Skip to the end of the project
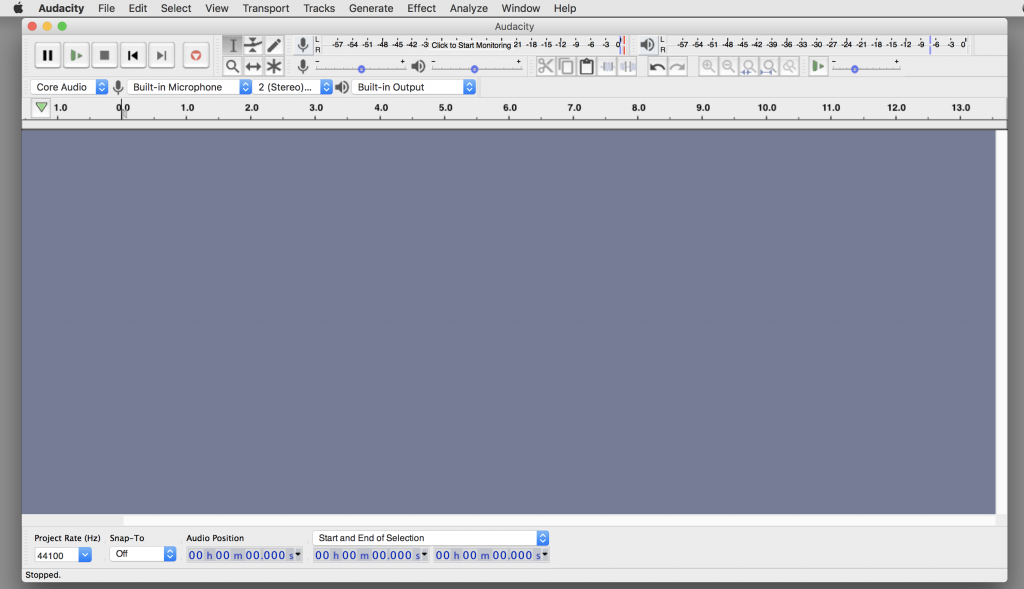The width and height of the screenshot is (1024, 589). tap(161, 56)
